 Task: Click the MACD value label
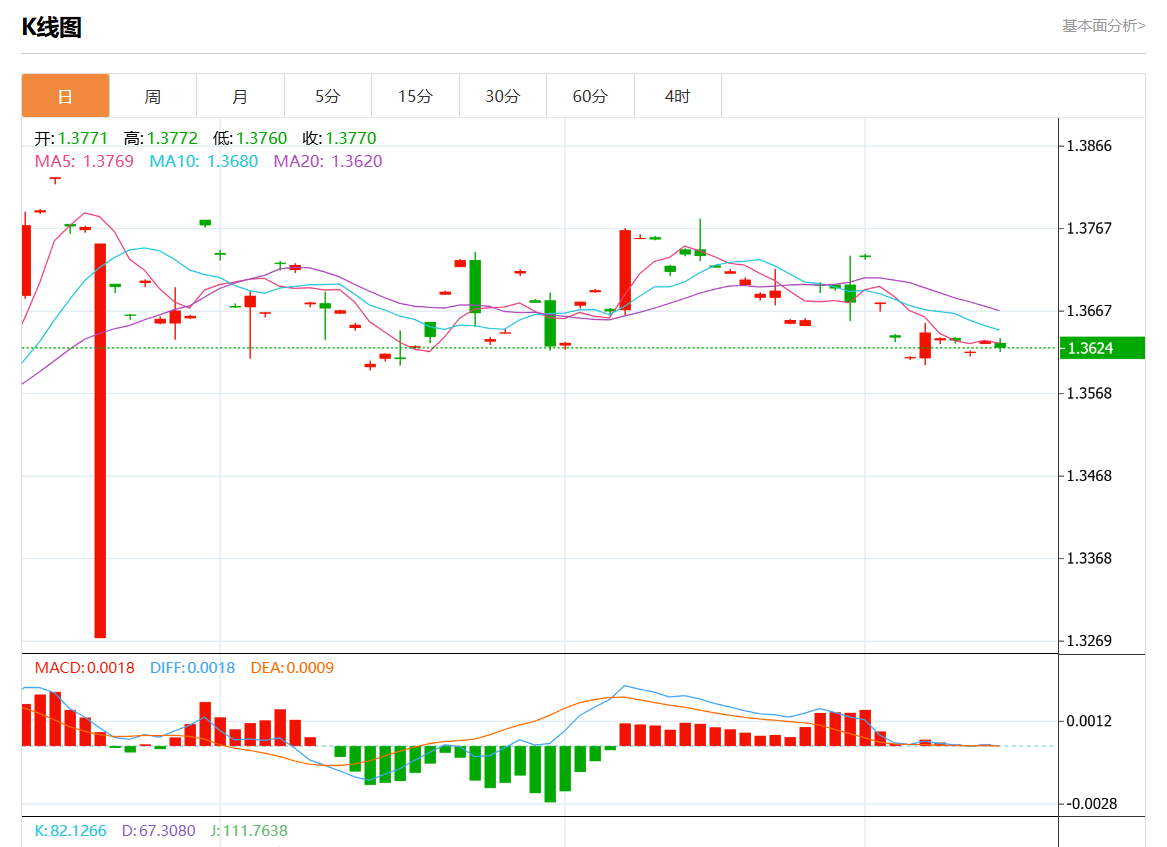click(84, 668)
